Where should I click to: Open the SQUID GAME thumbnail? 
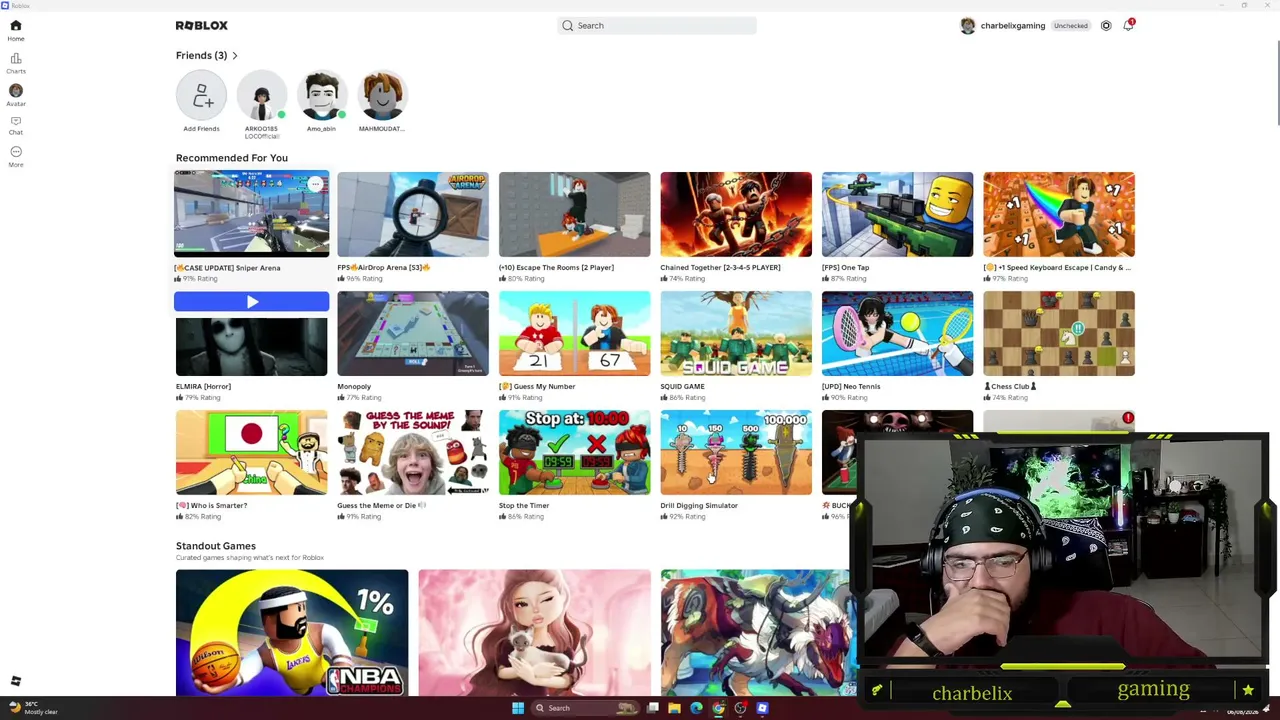(736, 333)
